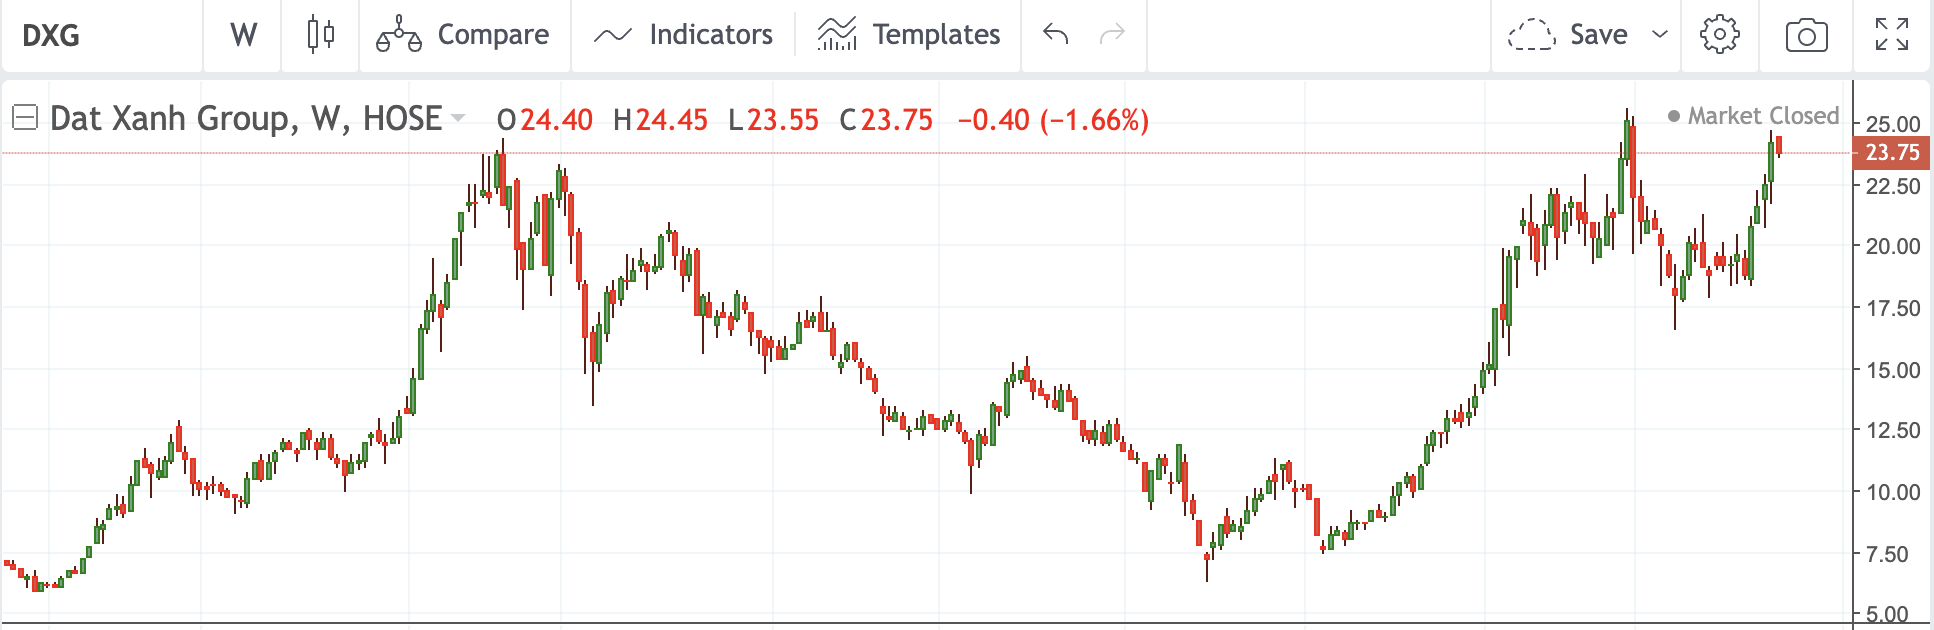The height and width of the screenshot is (630, 1934).
Task: Redo the last chart action
Action: coord(1112,35)
